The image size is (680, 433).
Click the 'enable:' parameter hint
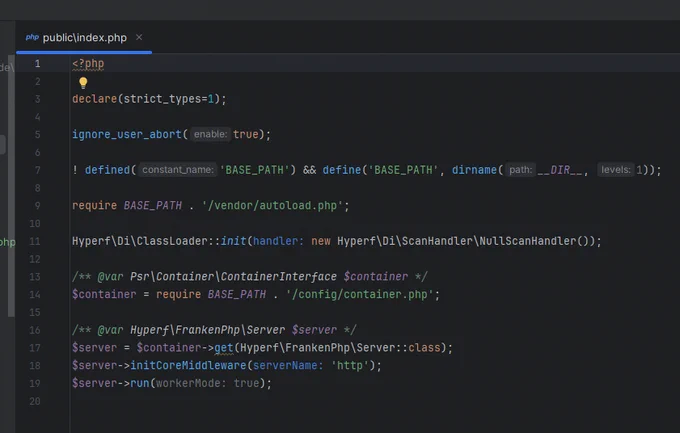point(210,134)
